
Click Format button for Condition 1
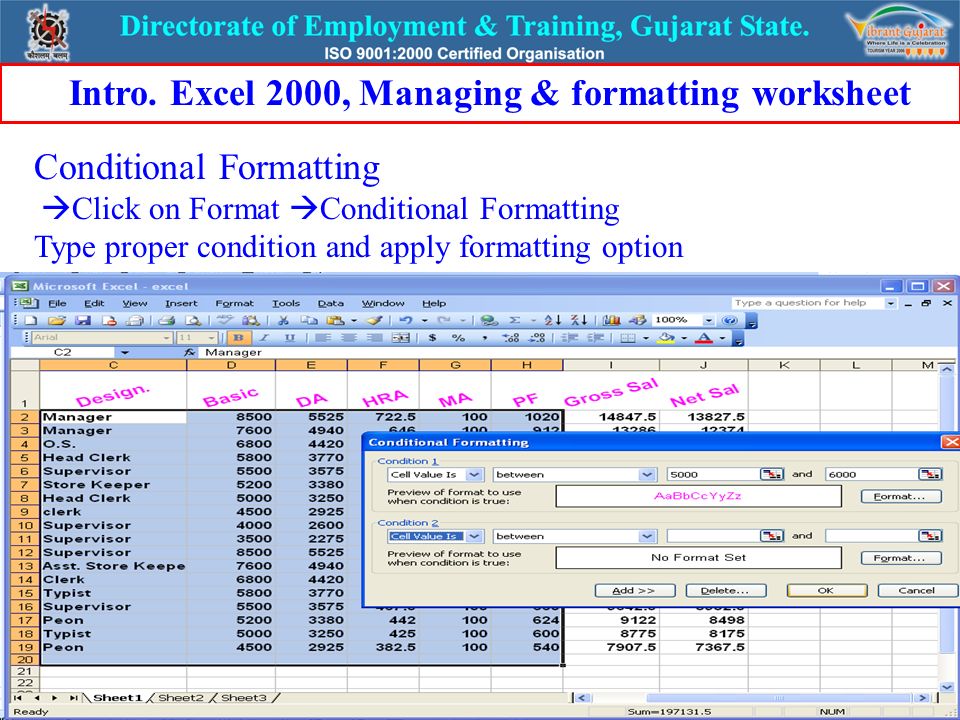coord(901,497)
